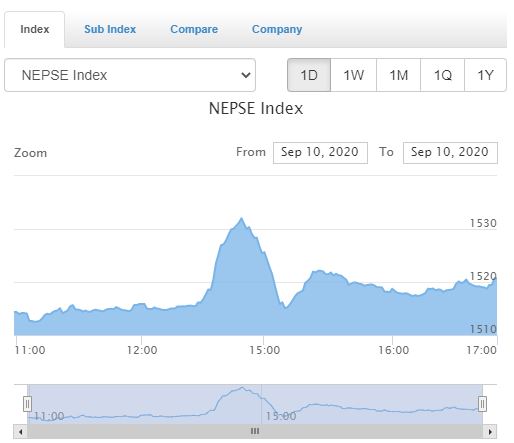Click the 11:00 x-axis label

coord(30,350)
